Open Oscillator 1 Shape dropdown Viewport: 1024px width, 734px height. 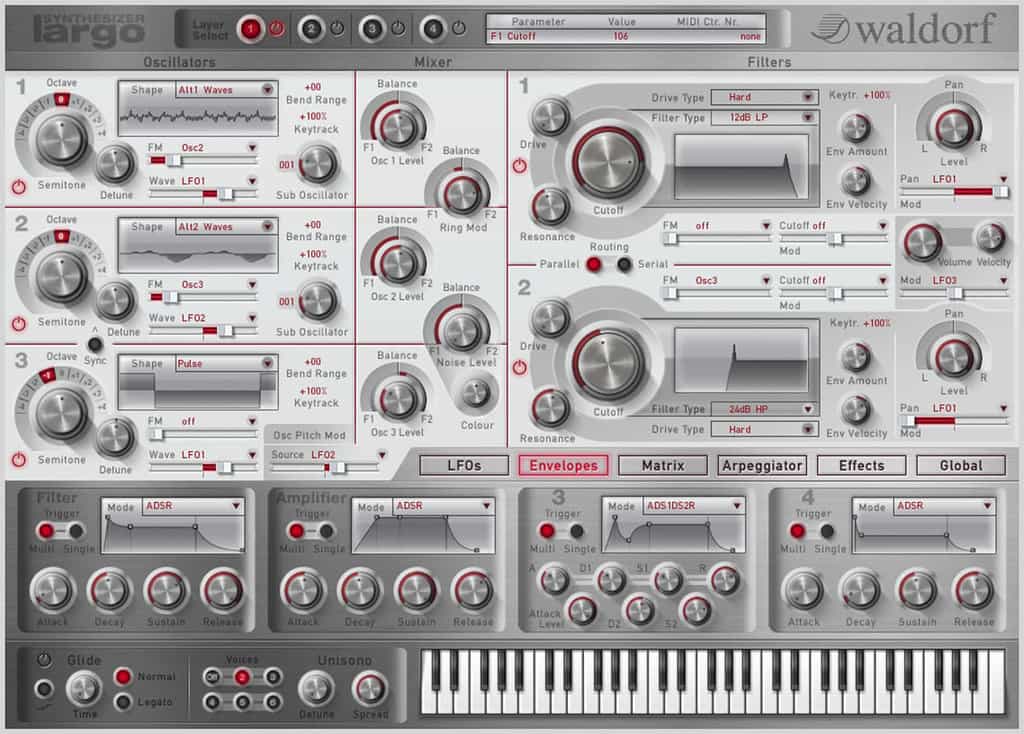coord(225,89)
